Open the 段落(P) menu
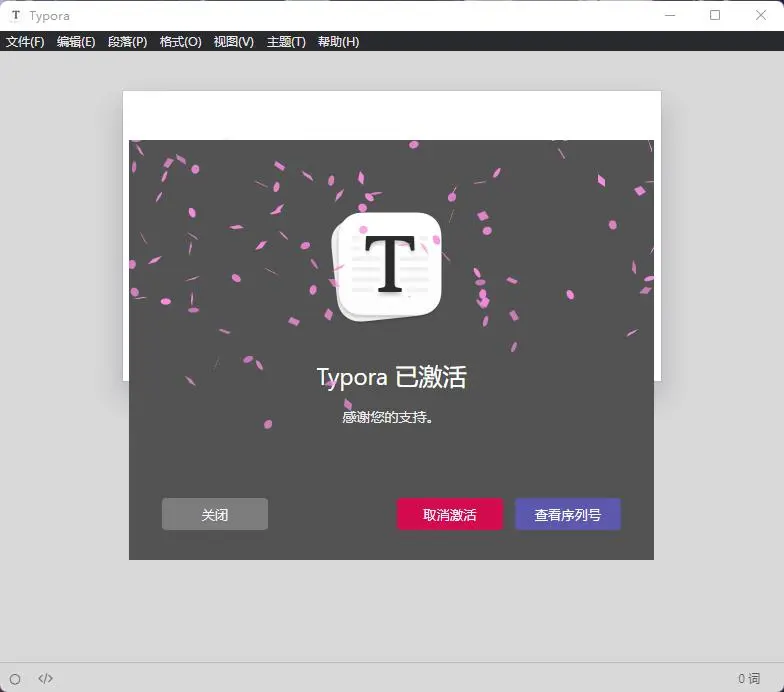 [x=128, y=42]
